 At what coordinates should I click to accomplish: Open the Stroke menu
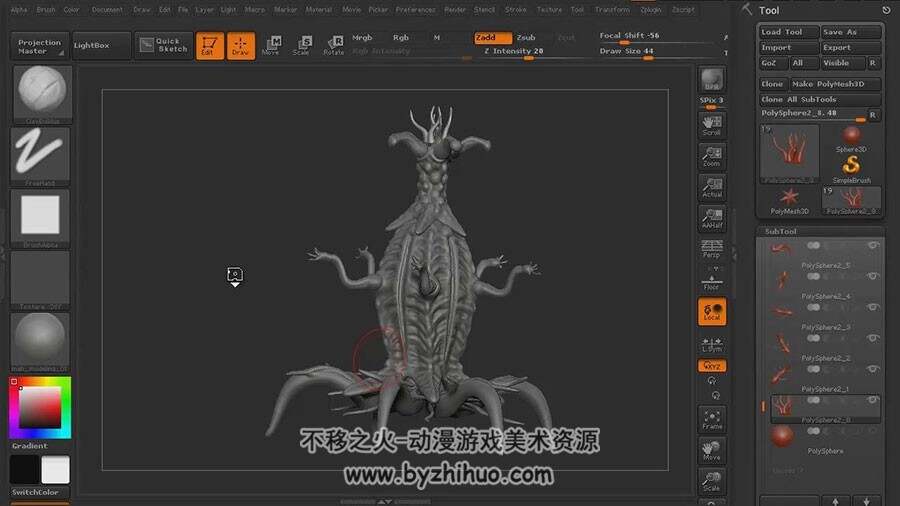click(x=515, y=9)
